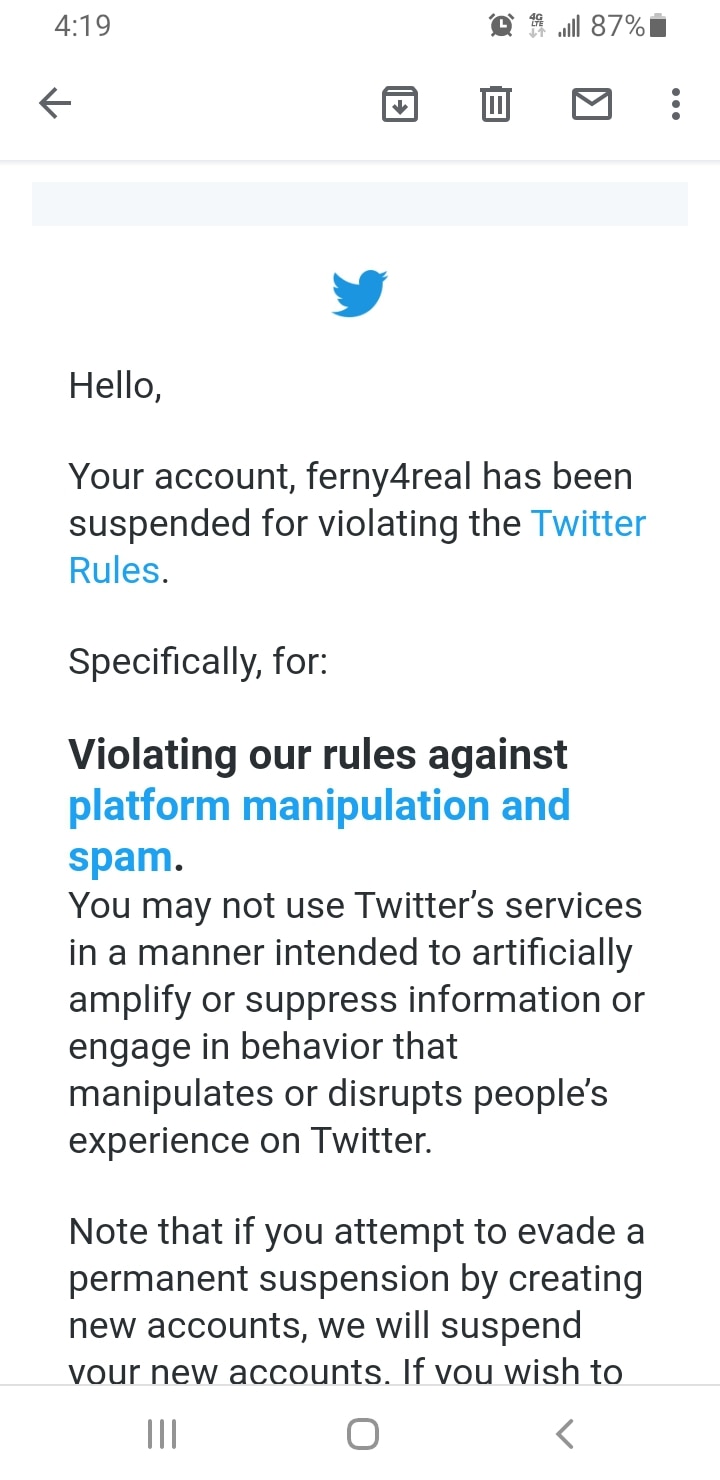Tap the back arrow to leave email
720x1480 pixels.
pyautogui.click(x=55, y=103)
